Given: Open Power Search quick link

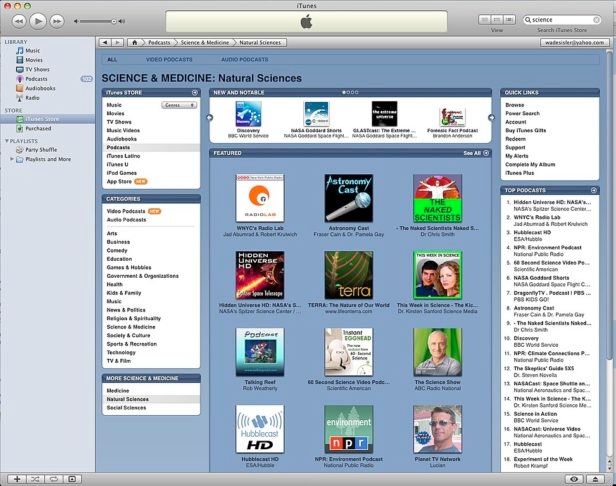Looking at the screenshot, I should (522, 114).
